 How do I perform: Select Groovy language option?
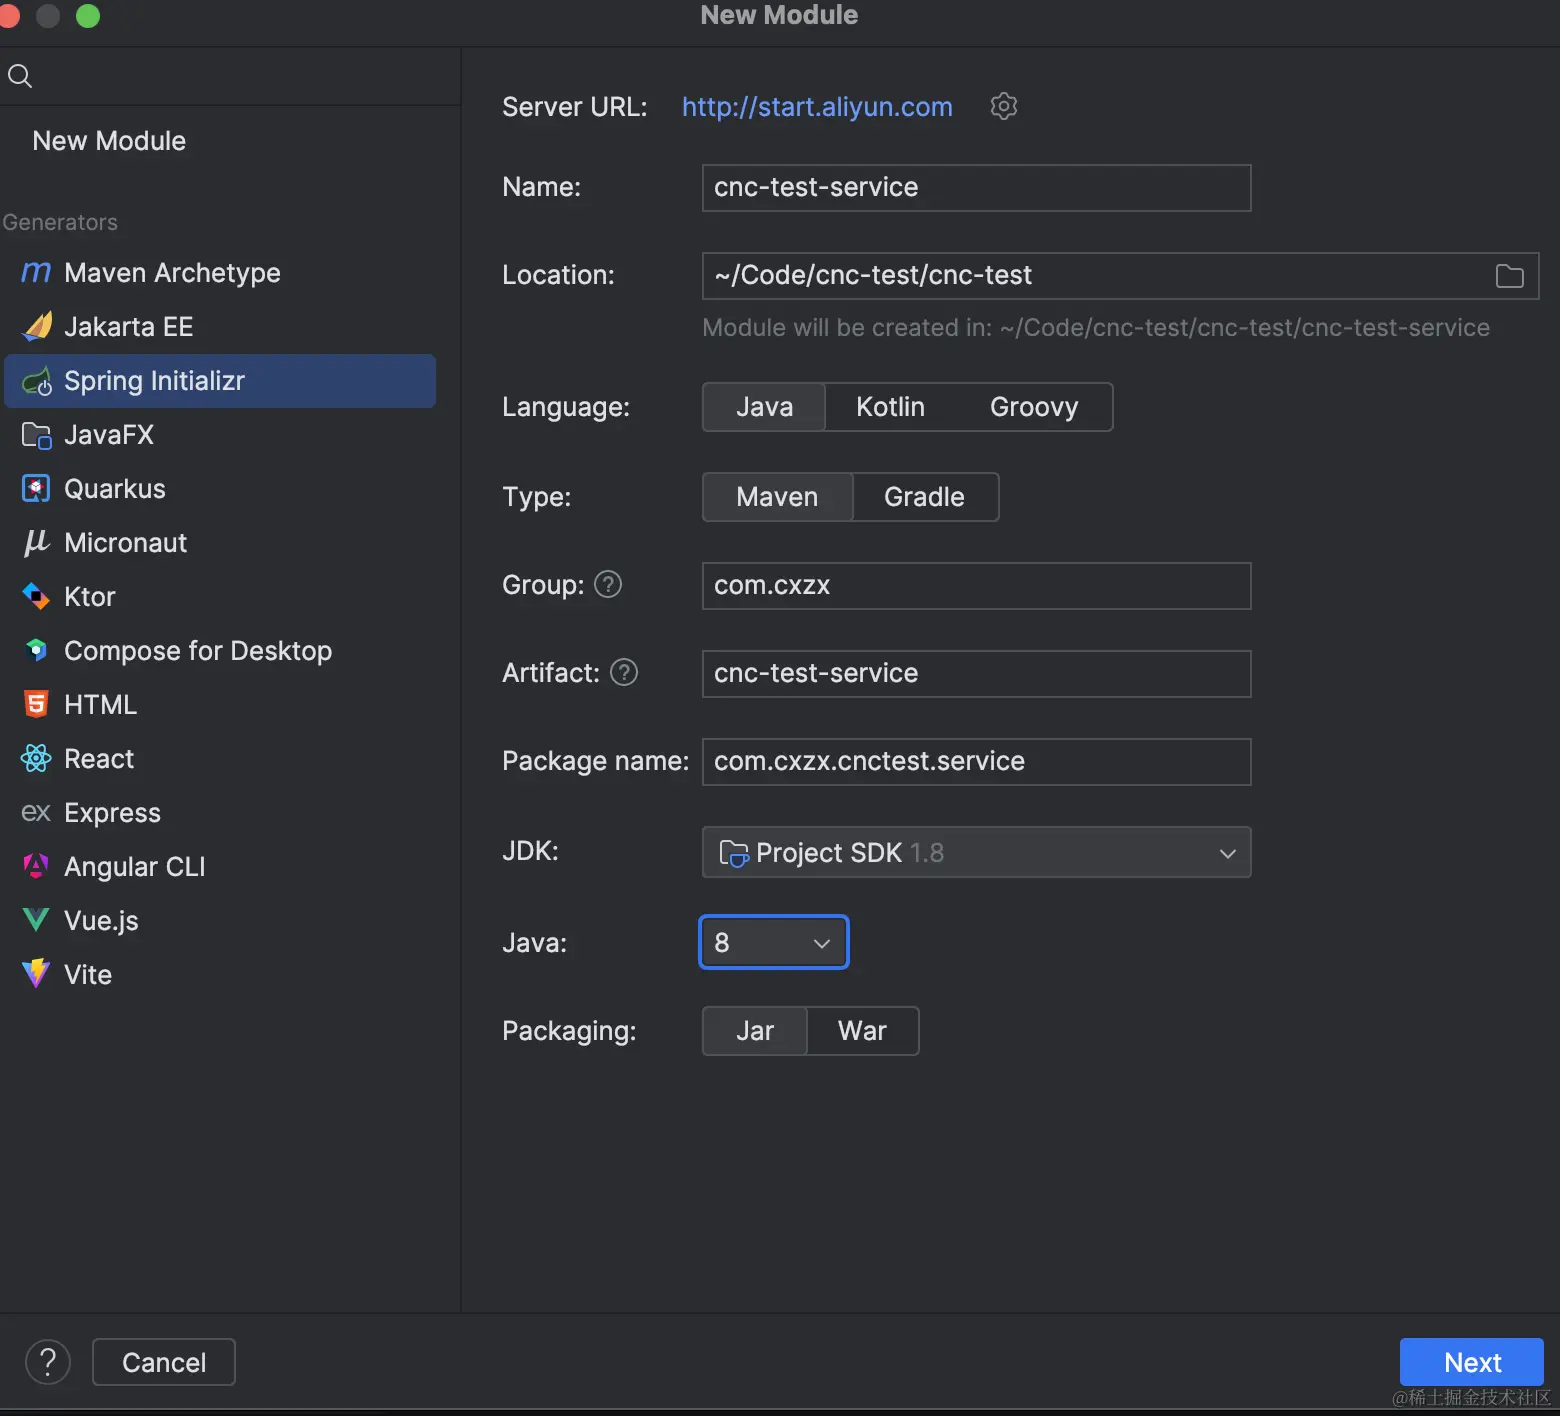pyautogui.click(x=1034, y=407)
